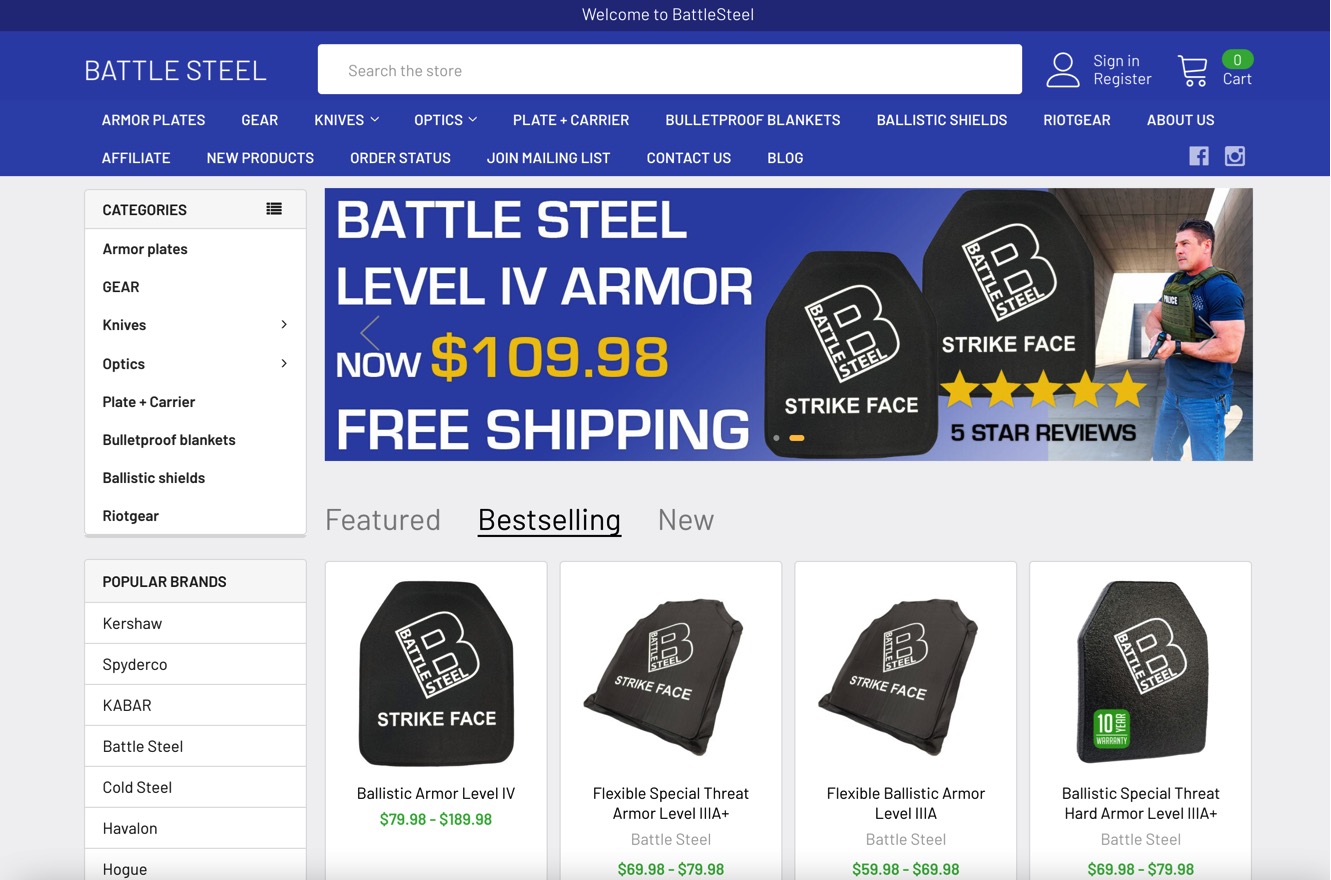This screenshot has width=1331, height=880.
Task: Open RIOTGEAR navigation item
Action: pyautogui.click(x=1077, y=120)
